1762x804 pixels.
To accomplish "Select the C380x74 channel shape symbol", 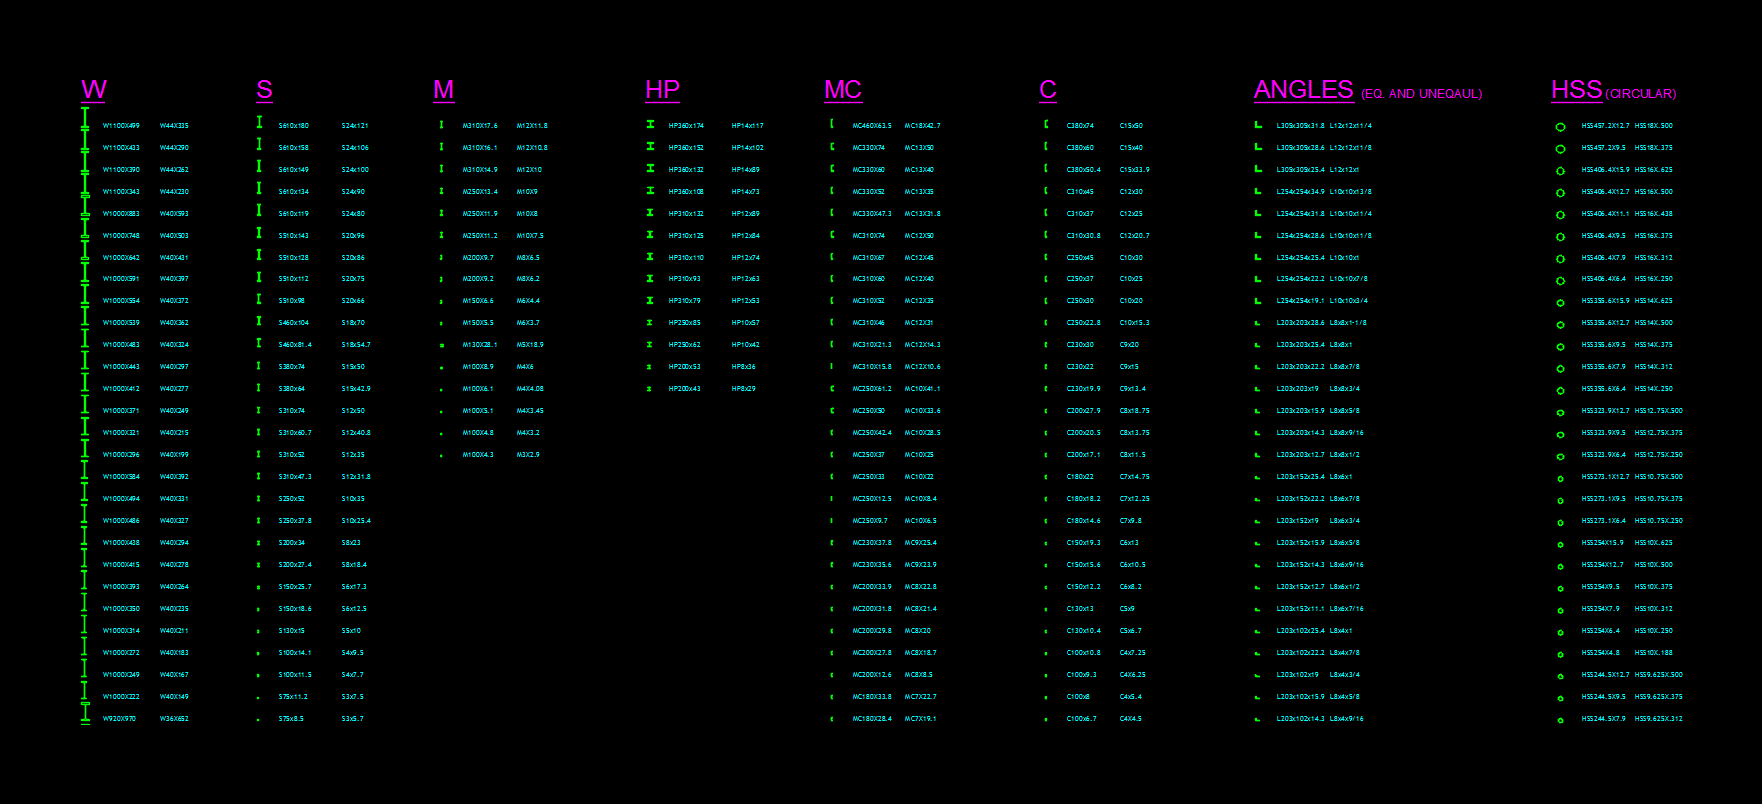I will pyautogui.click(x=1046, y=124).
